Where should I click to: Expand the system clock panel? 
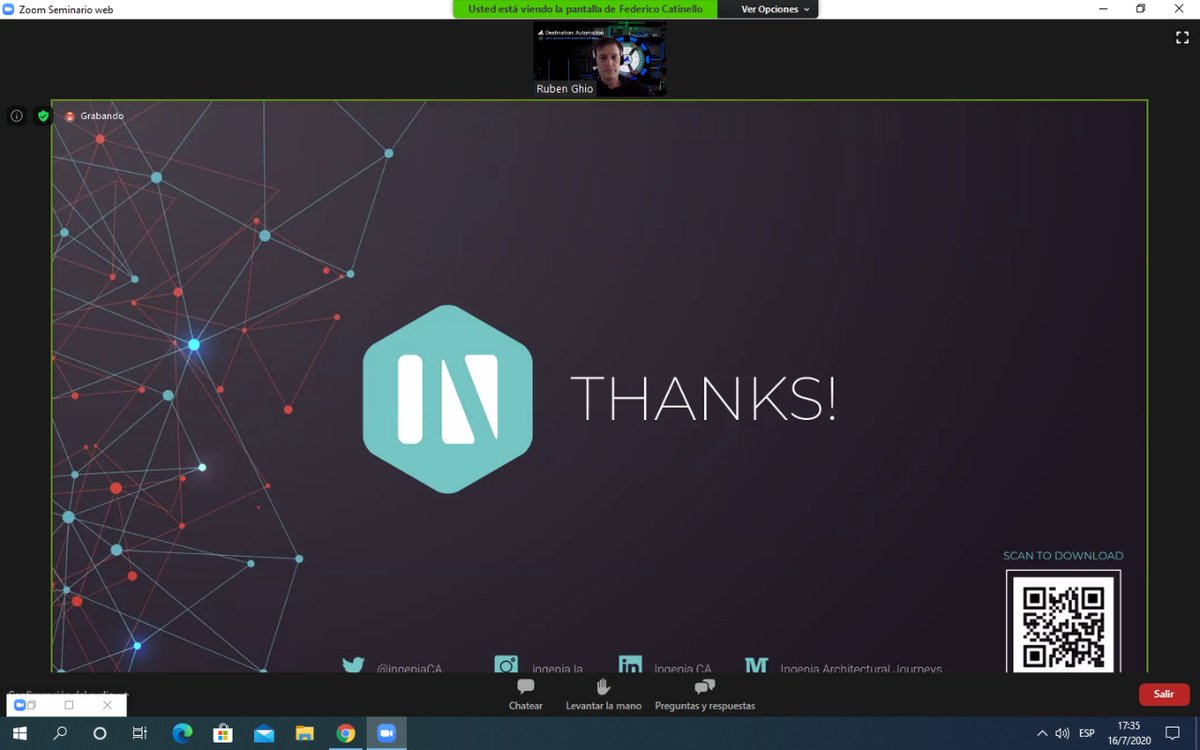click(1129, 732)
